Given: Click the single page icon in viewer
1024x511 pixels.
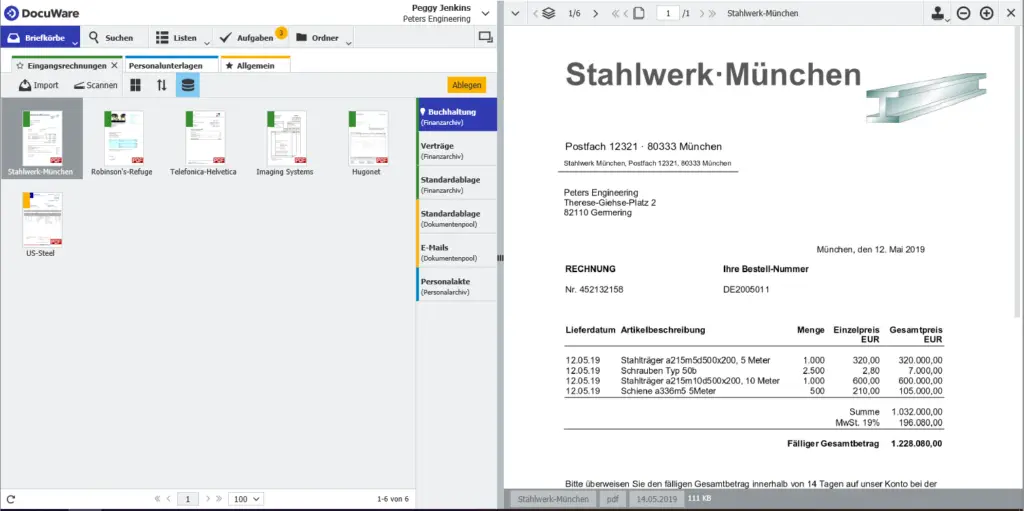Looking at the screenshot, I should [x=639, y=13].
